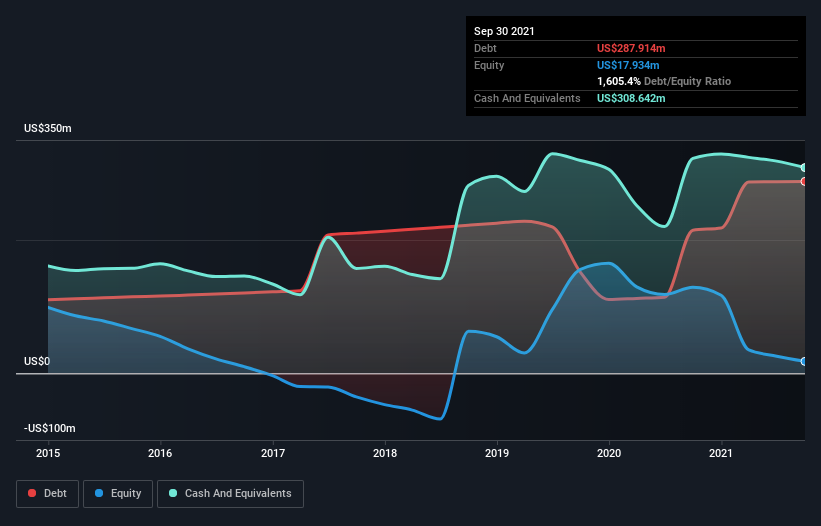The width and height of the screenshot is (821, 526).
Task: Click the blue Equity endpoint marker
Action: [804, 361]
